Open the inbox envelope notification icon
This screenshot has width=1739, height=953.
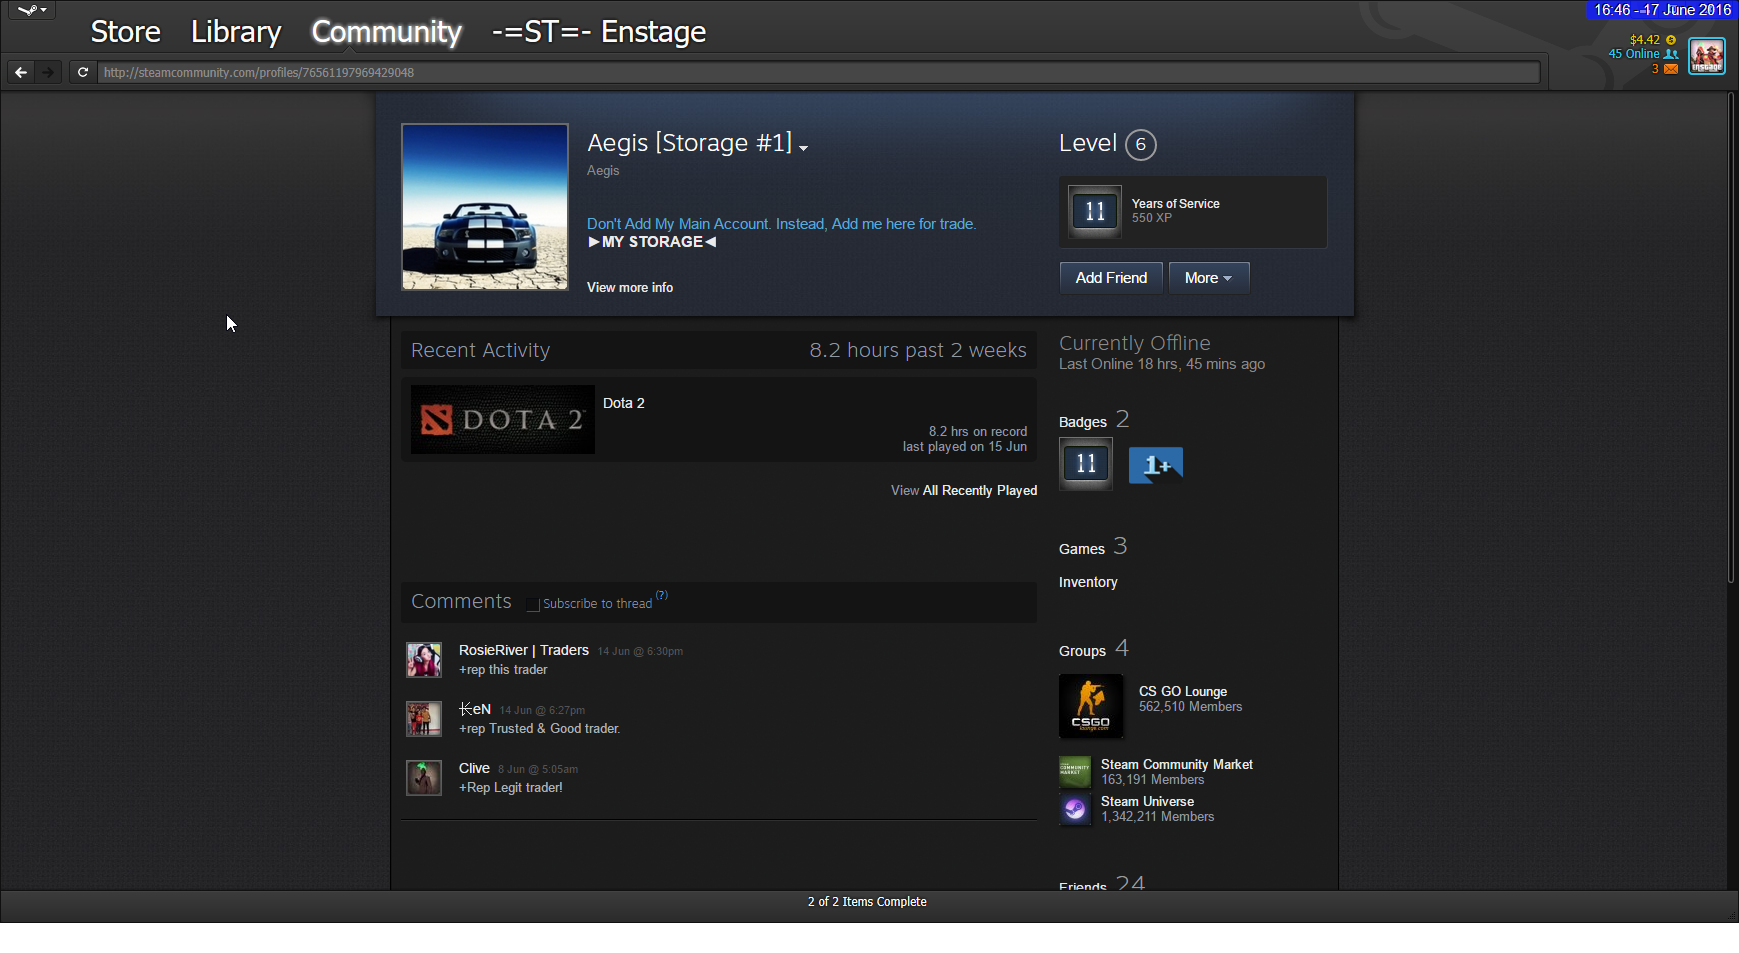click(x=1671, y=69)
